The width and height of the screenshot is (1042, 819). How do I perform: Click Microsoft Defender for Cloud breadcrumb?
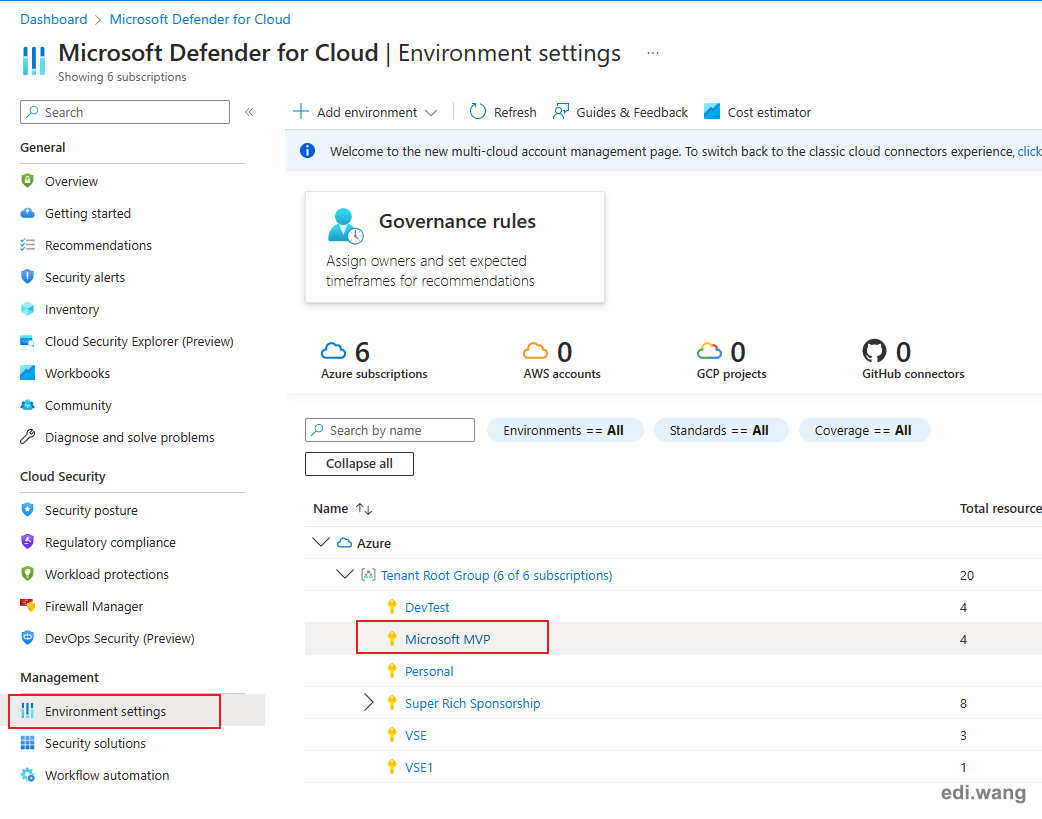200,19
